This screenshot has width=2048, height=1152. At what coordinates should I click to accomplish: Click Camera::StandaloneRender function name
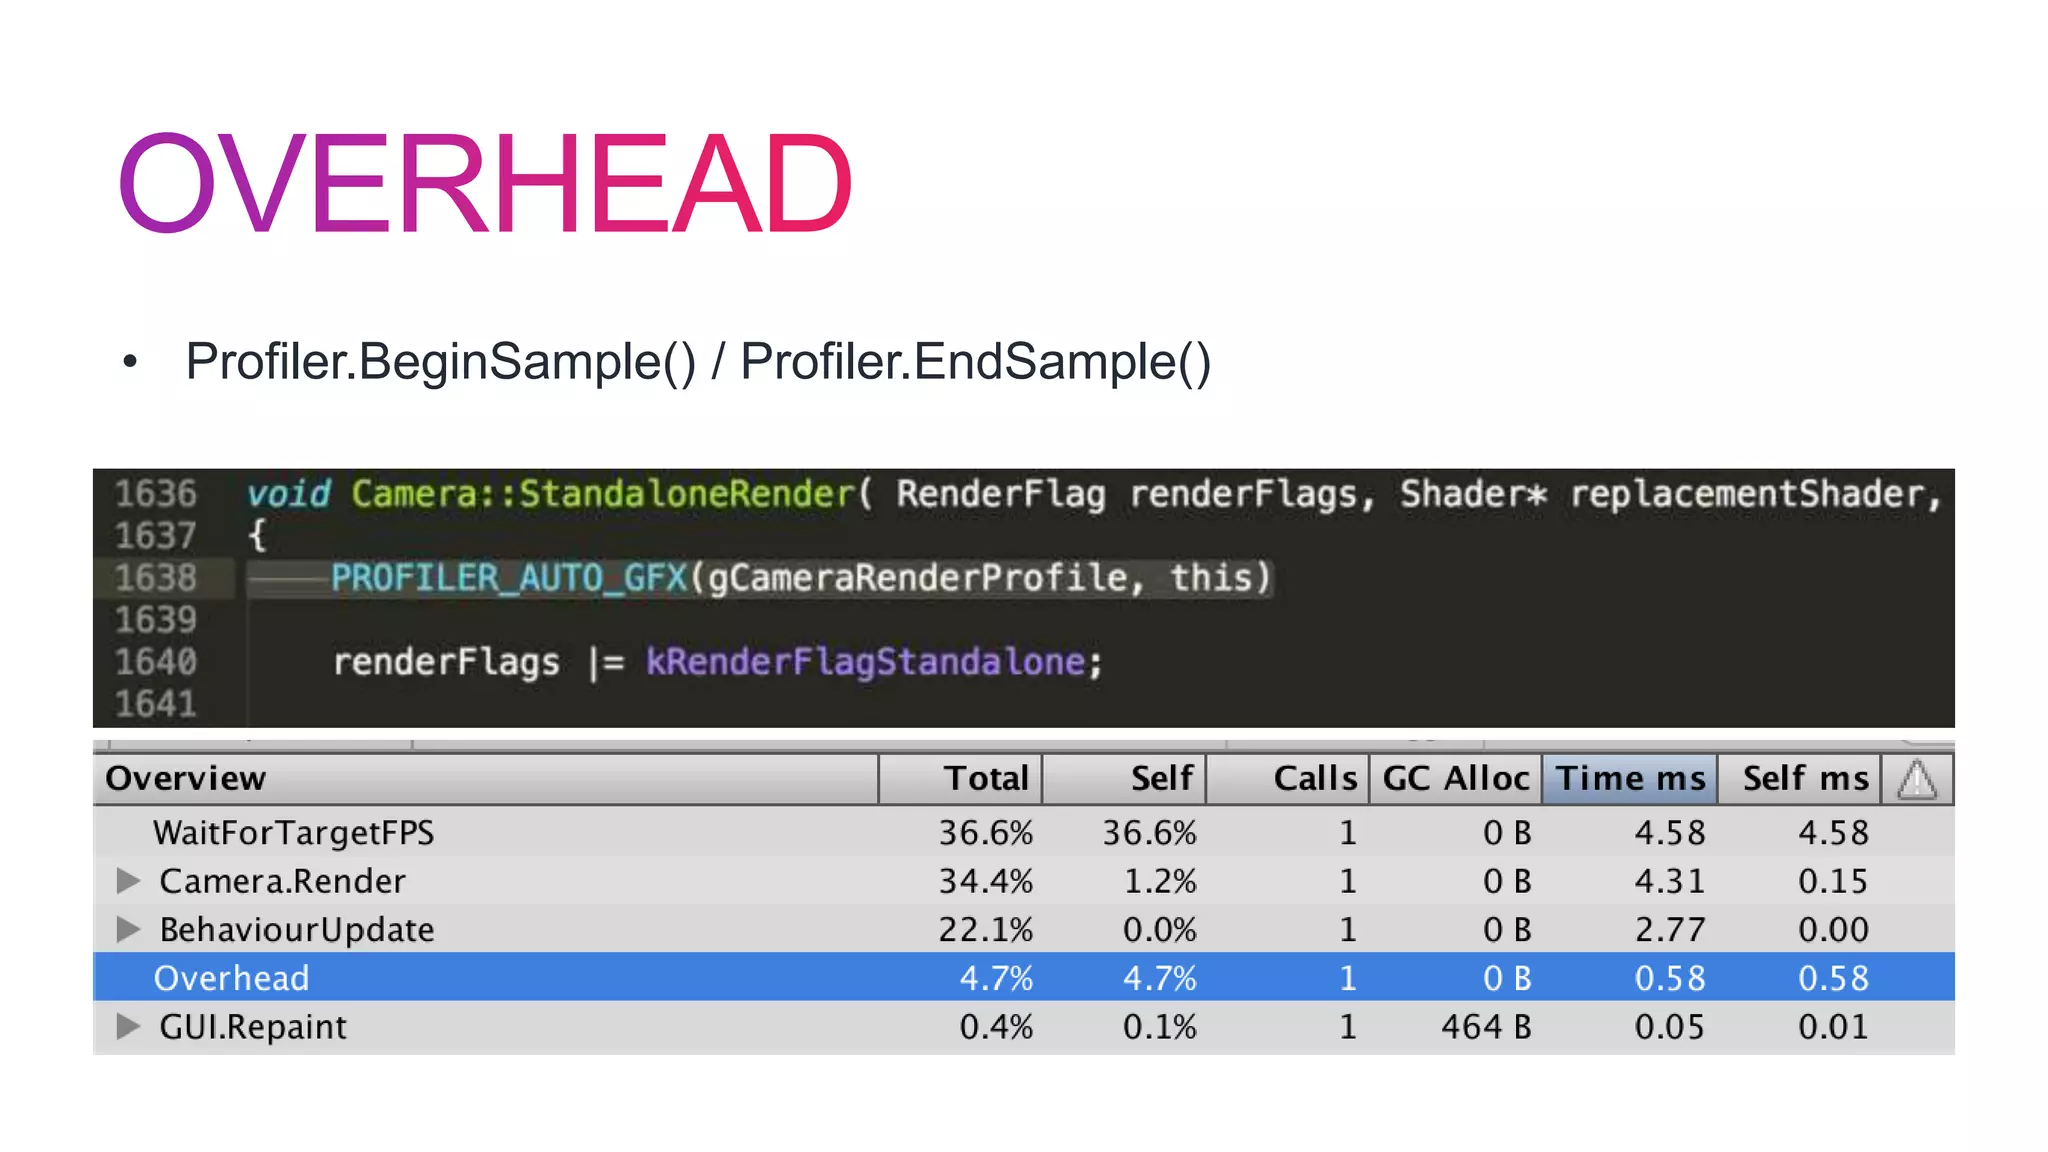click(603, 494)
